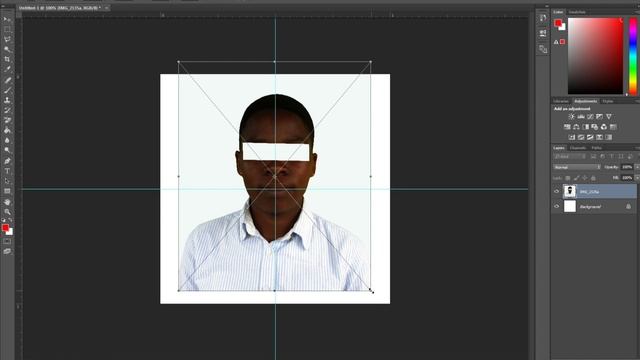640x360 pixels.
Task: Select the History Brush tool
Action: coord(7,110)
